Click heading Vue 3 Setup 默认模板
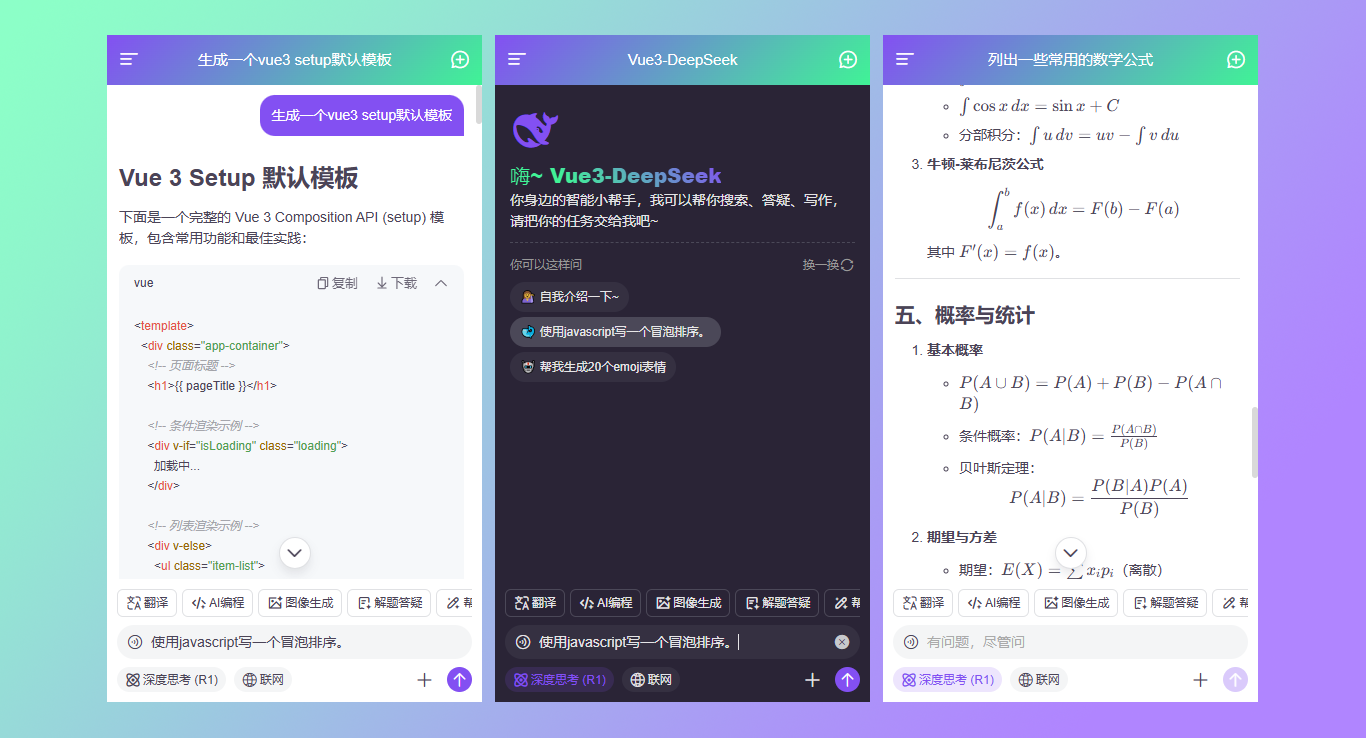 pyautogui.click(x=239, y=178)
